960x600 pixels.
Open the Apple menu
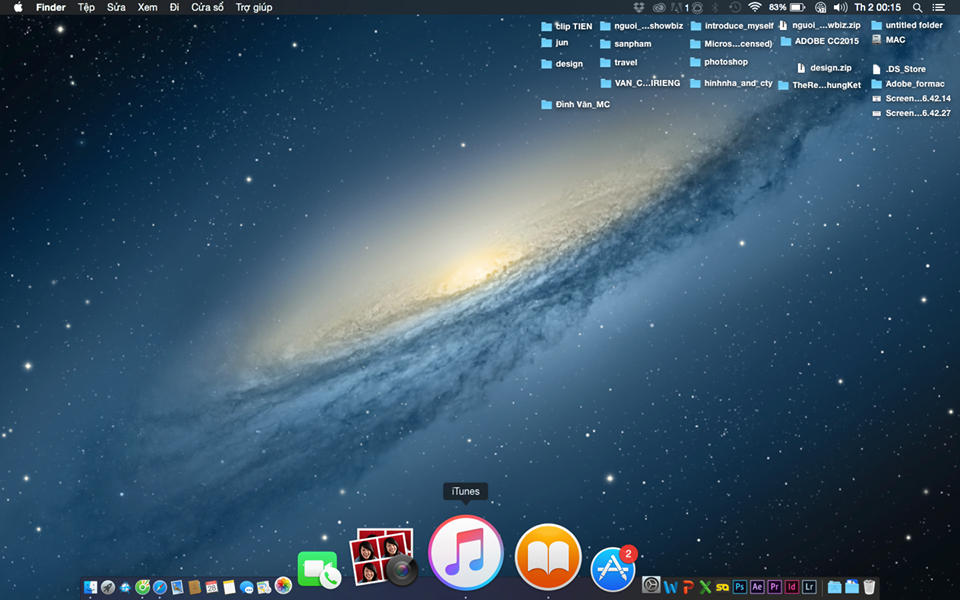click(17, 7)
